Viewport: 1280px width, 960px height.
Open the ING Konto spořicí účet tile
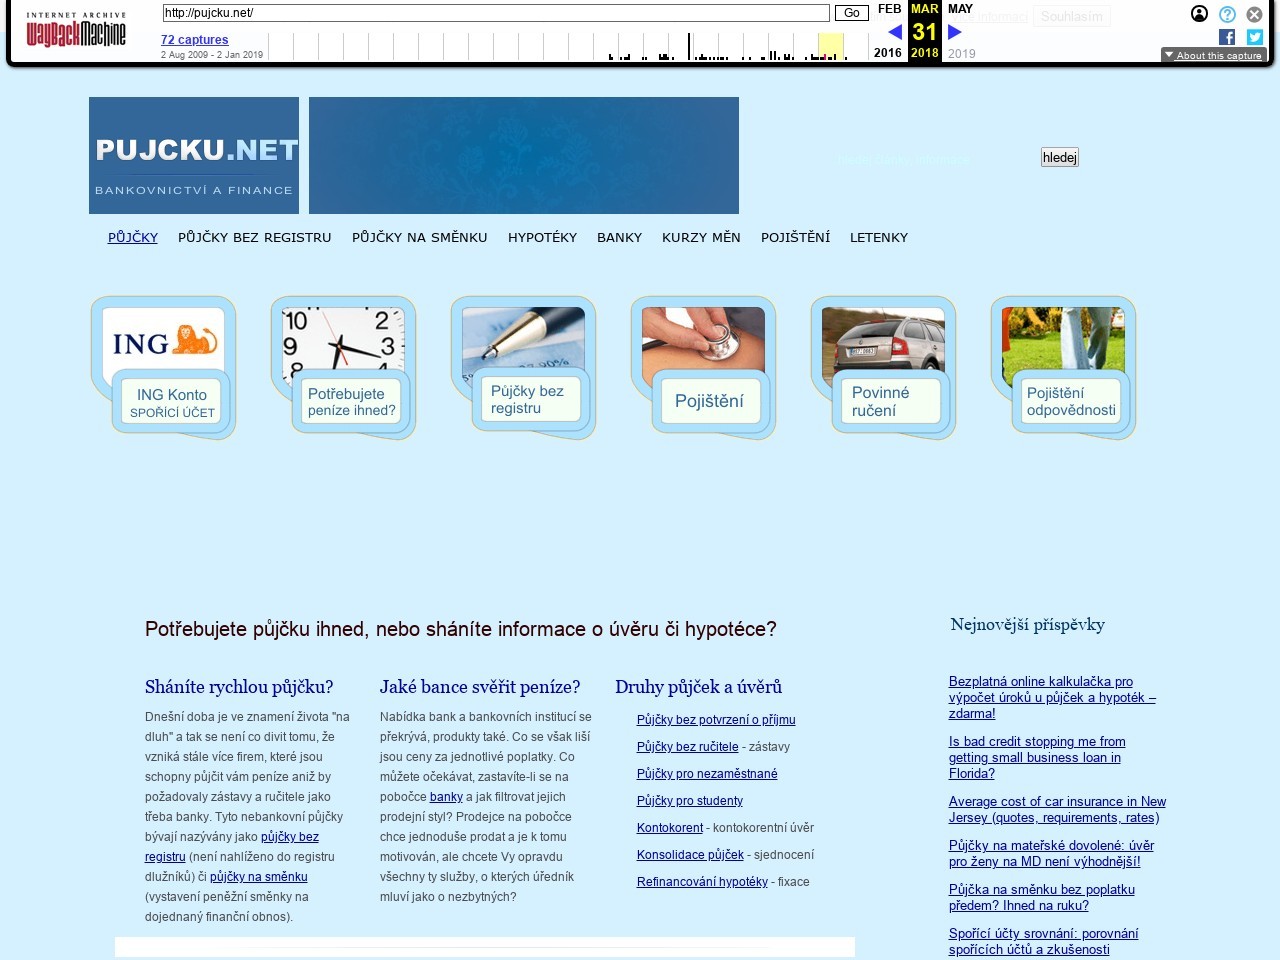164,368
